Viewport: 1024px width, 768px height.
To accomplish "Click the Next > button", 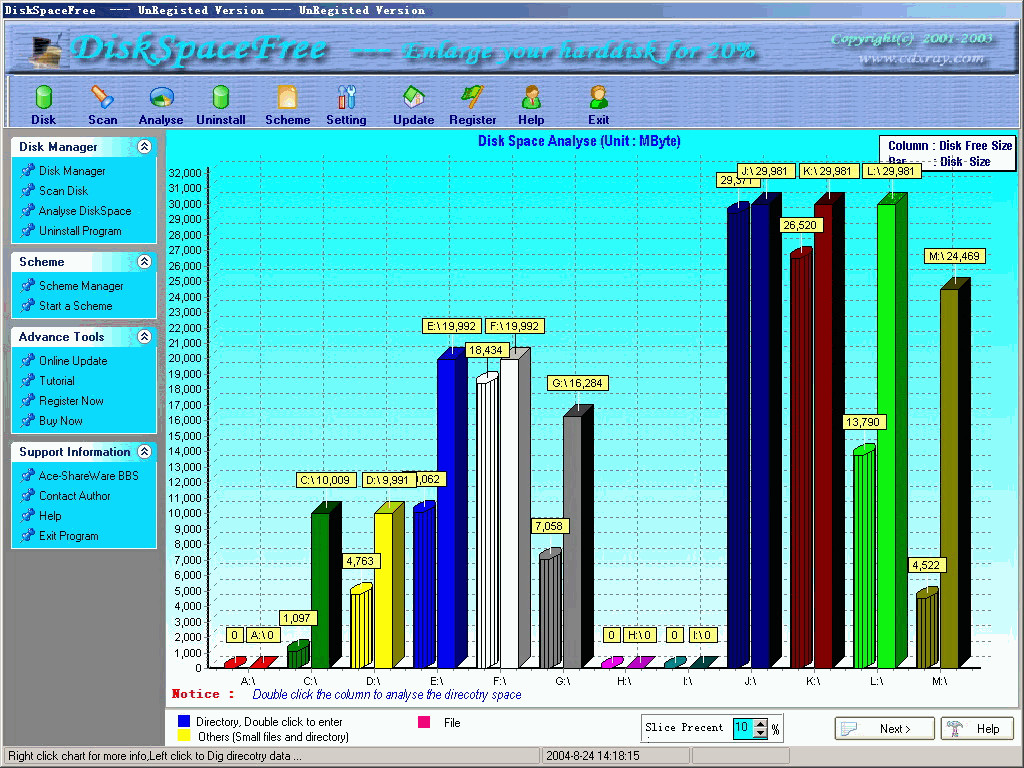I will (884, 728).
